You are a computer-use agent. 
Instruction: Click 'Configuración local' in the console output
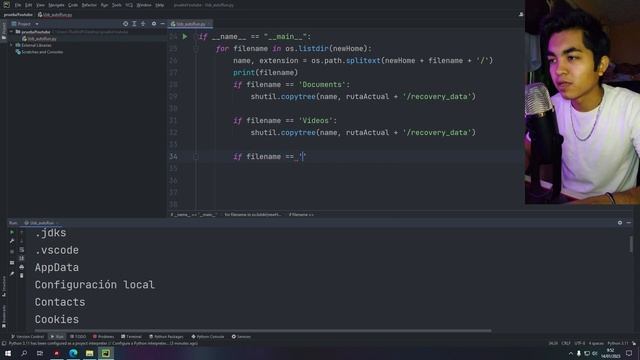point(95,284)
